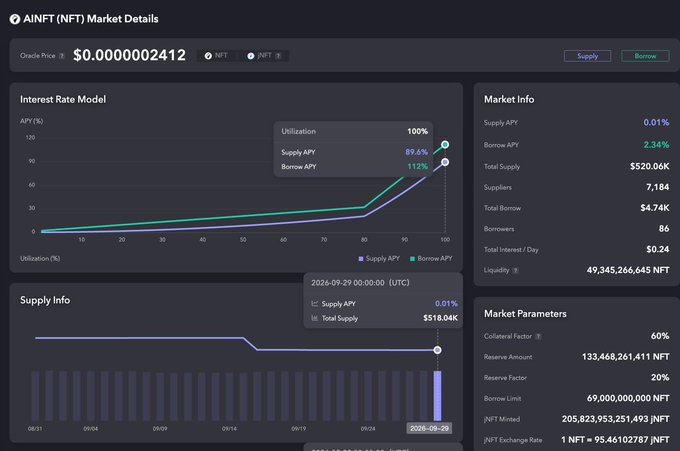Click the Utilization 100% tooltip value
Viewport: 680px width, 451px height.
[417, 131]
